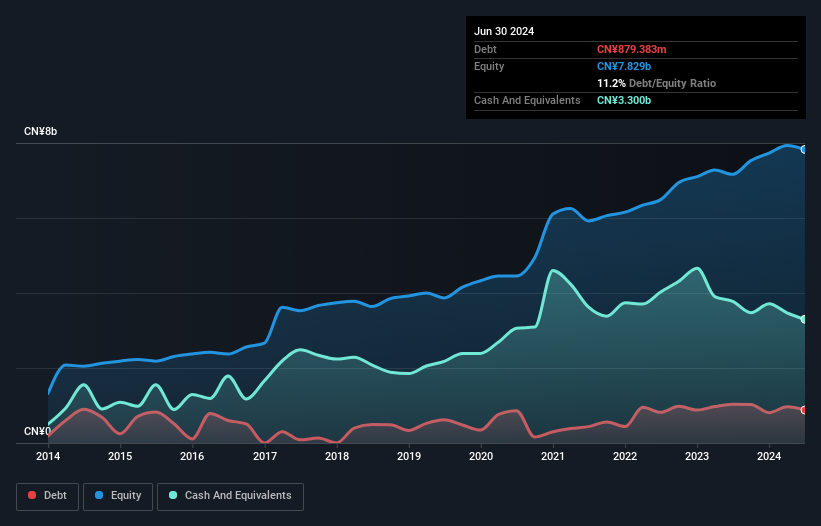
Task: Toggle the Debt series legend button
Action: pyautogui.click(x=48, y=496)
